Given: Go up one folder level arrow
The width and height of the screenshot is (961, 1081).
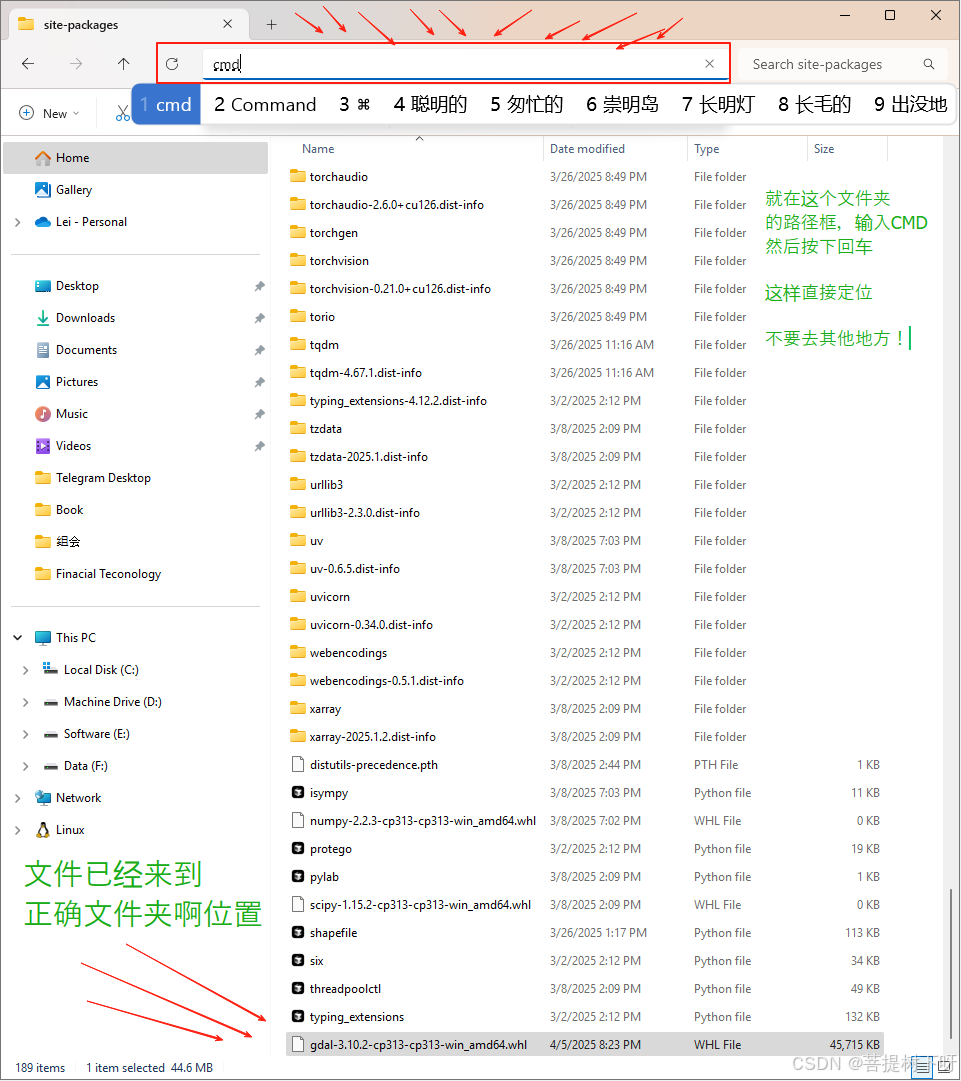Looking at the screenshot, I should point(123,64).
